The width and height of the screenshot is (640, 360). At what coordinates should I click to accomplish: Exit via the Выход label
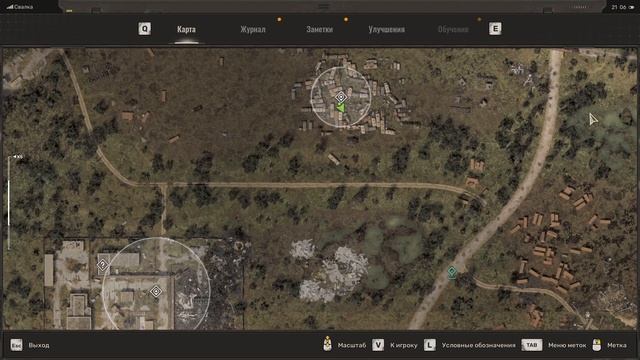(39, 345)
